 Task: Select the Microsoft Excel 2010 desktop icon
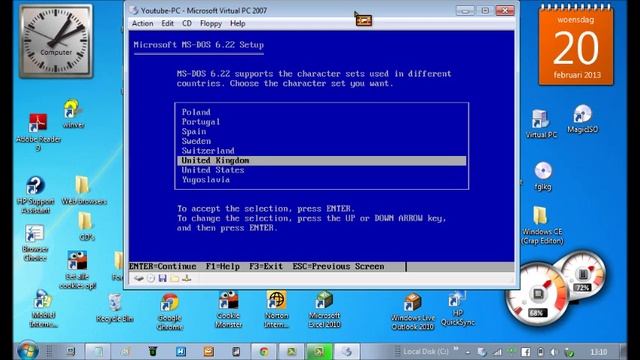(324, 309)
